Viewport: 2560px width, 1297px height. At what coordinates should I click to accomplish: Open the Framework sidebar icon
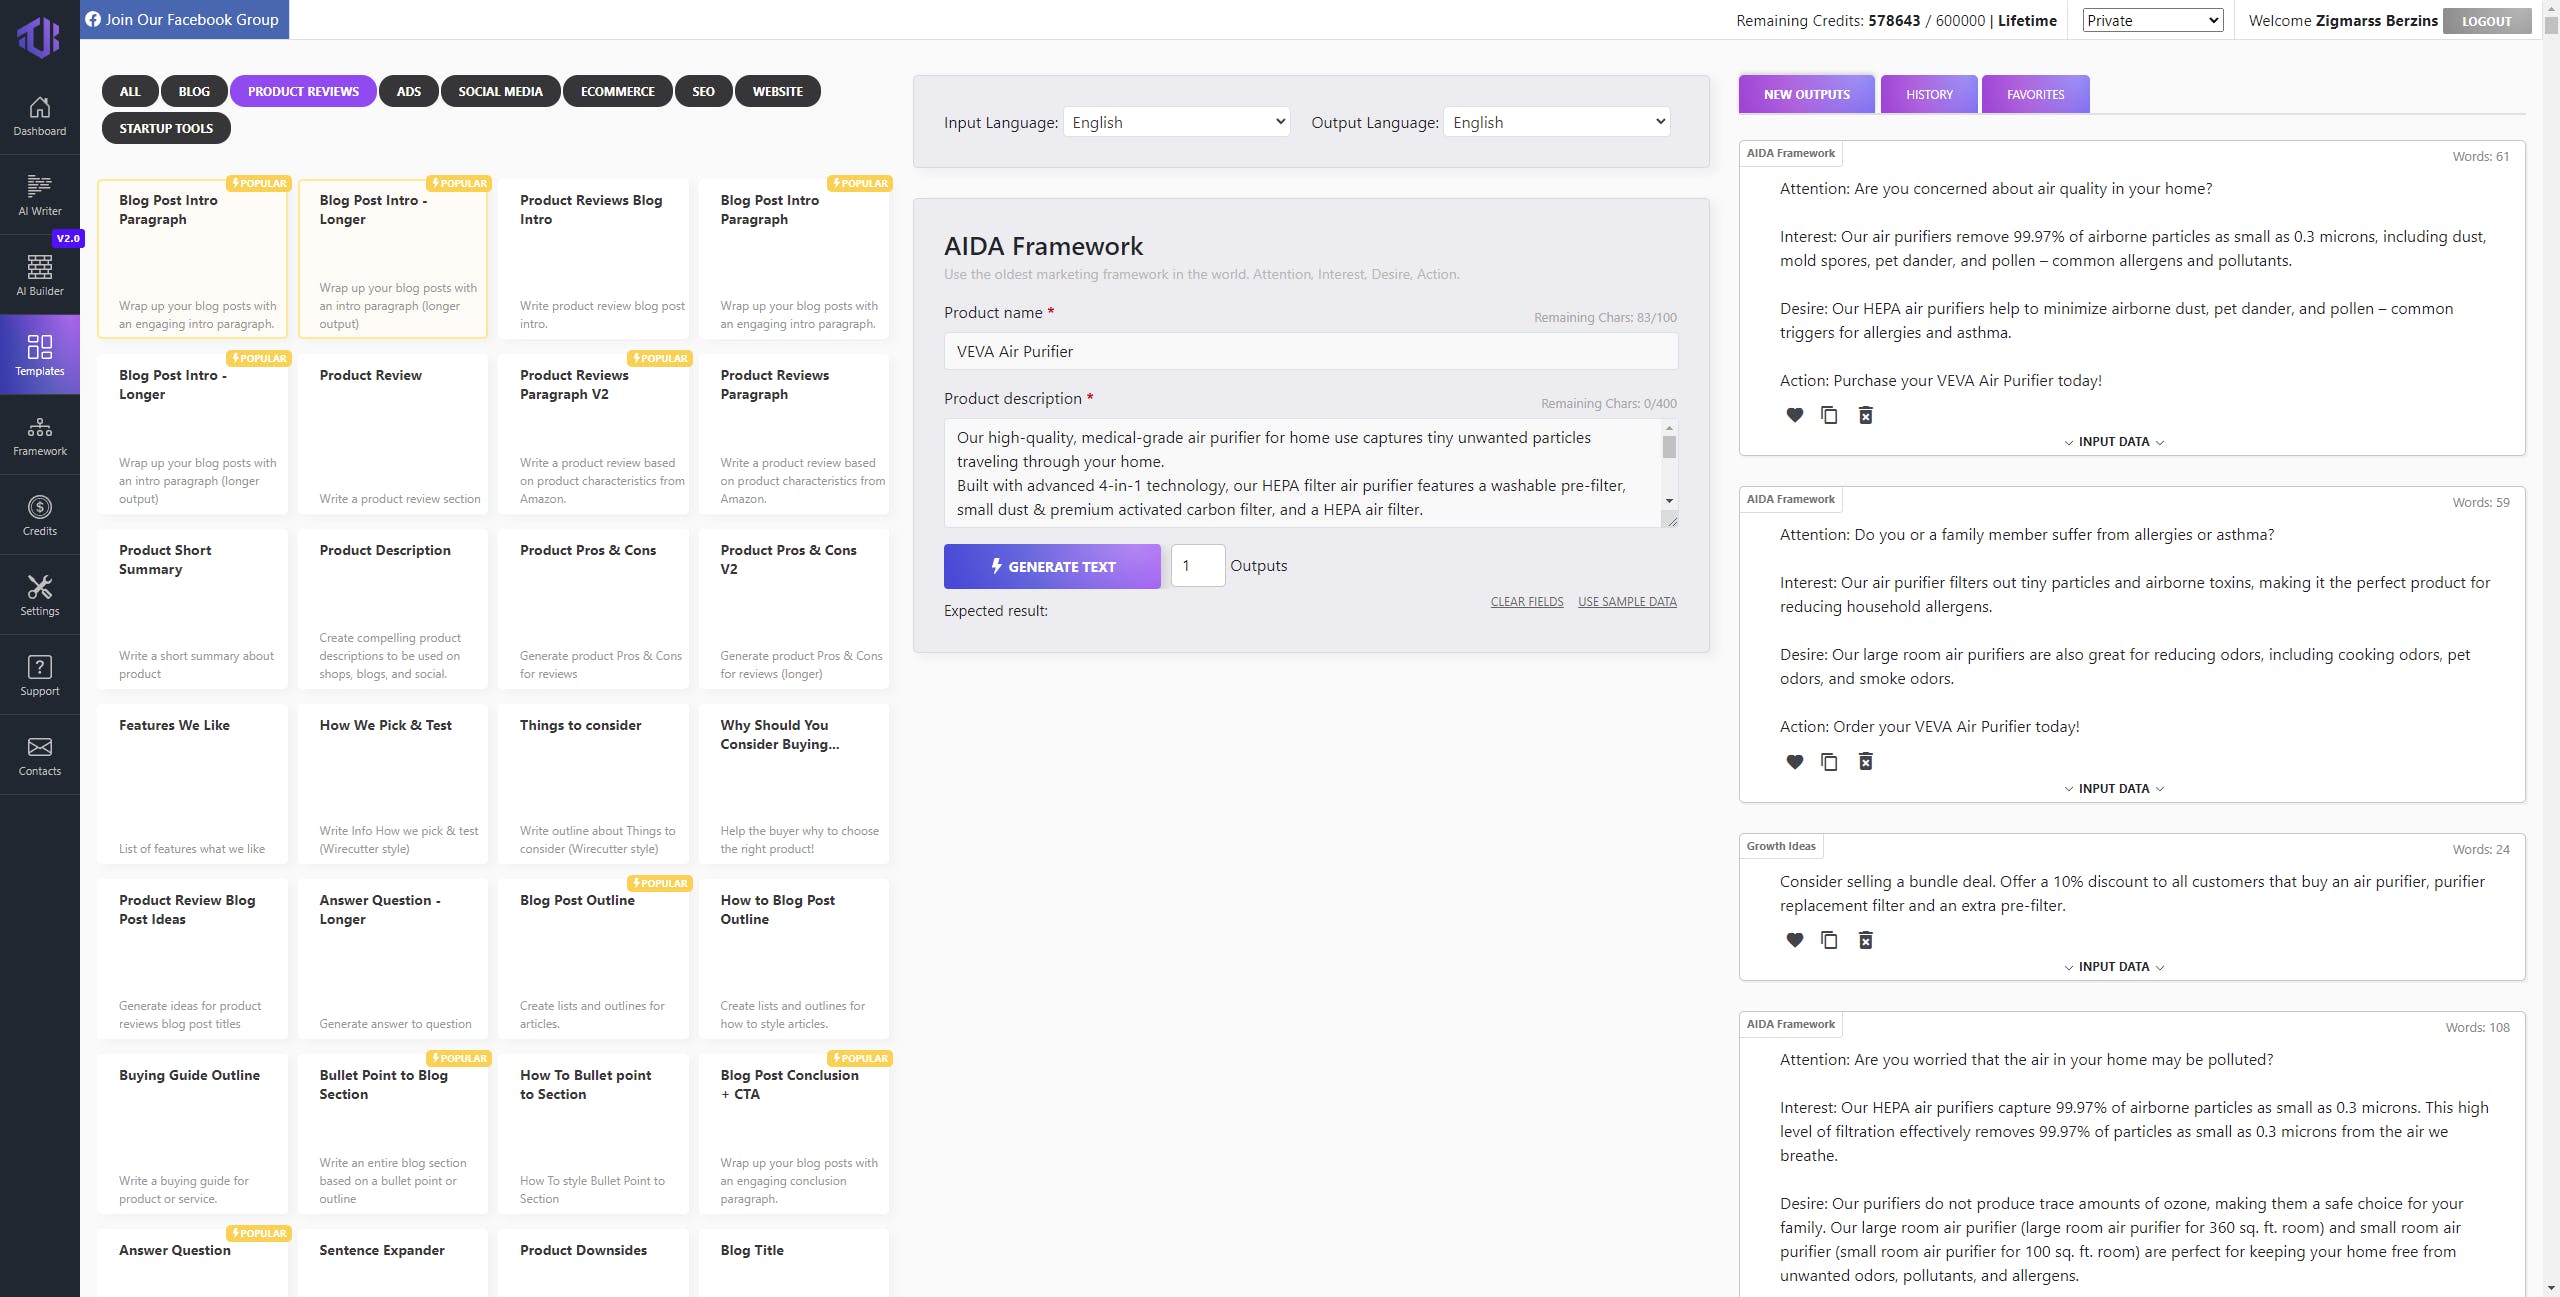tap(39, 435)
